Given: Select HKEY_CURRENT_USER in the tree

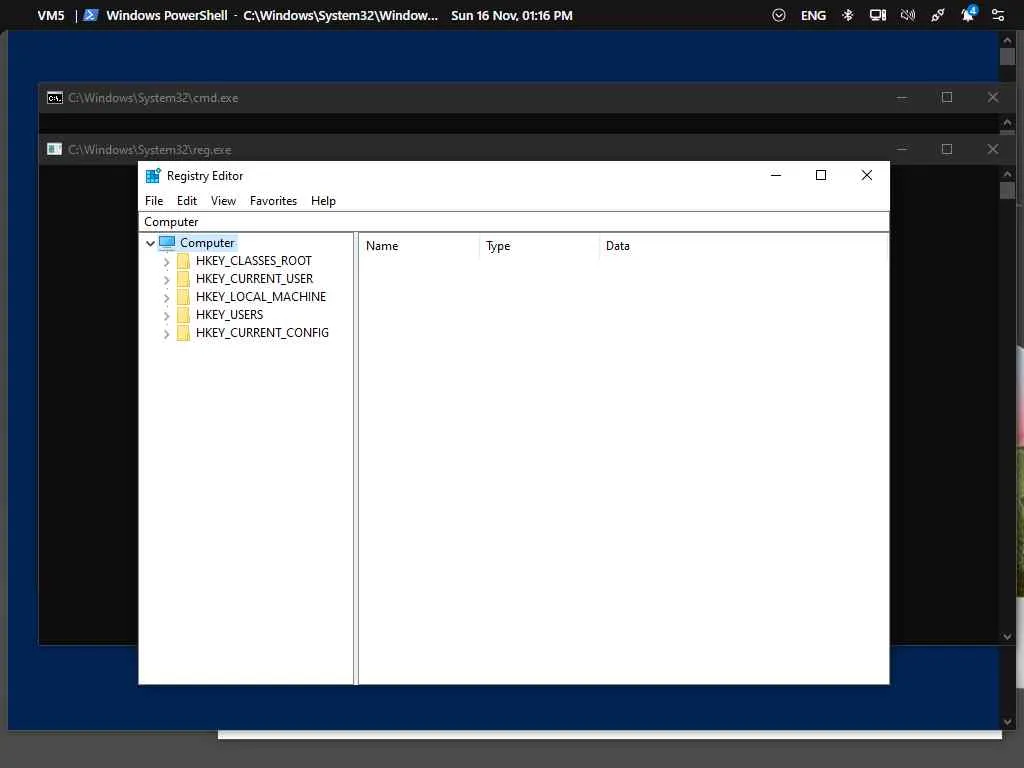Looking at the screenshot, I should (x=254, y=279).
